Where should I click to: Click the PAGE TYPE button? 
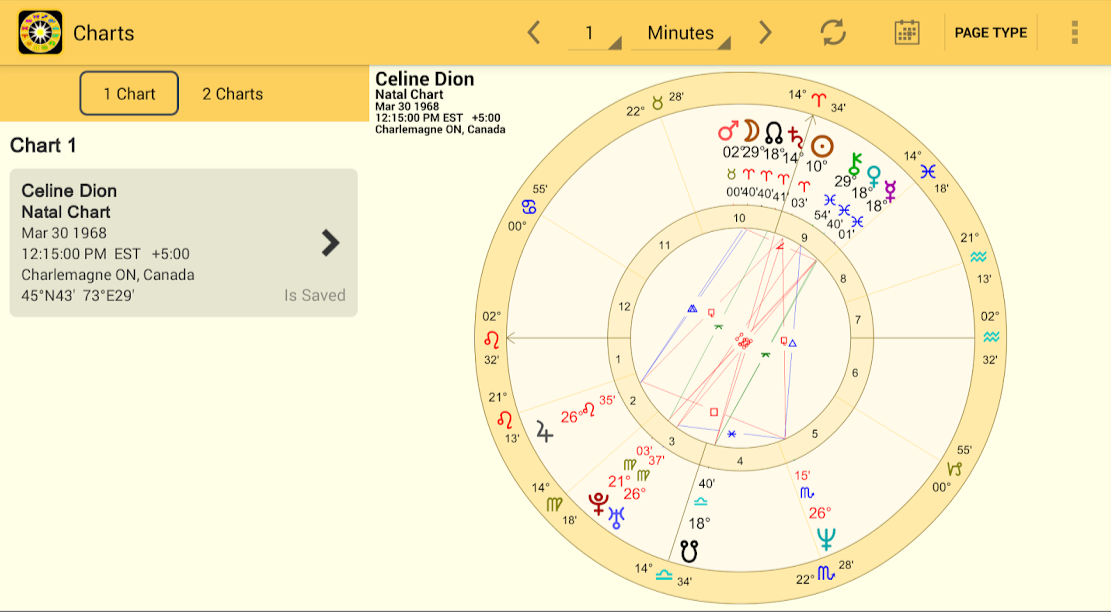tap(991, 33)
